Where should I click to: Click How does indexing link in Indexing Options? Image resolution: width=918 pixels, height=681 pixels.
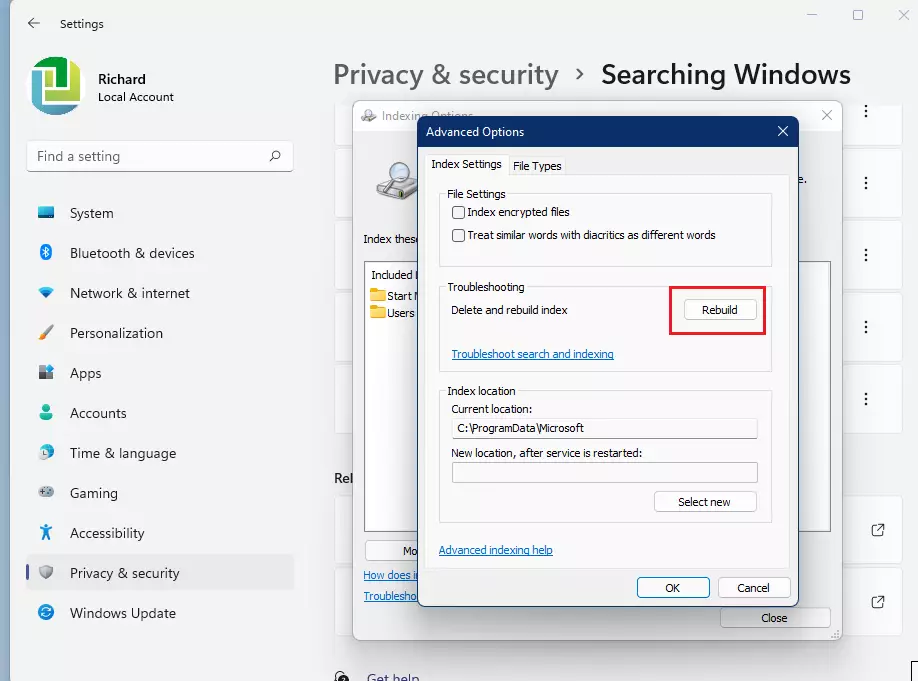[x=391, y=575]
